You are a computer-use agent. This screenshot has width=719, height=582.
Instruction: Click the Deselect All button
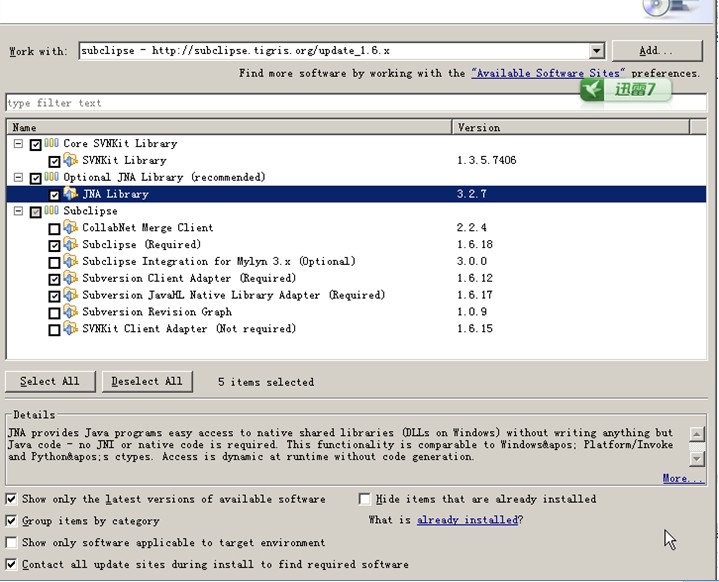[x=147, y=382]
